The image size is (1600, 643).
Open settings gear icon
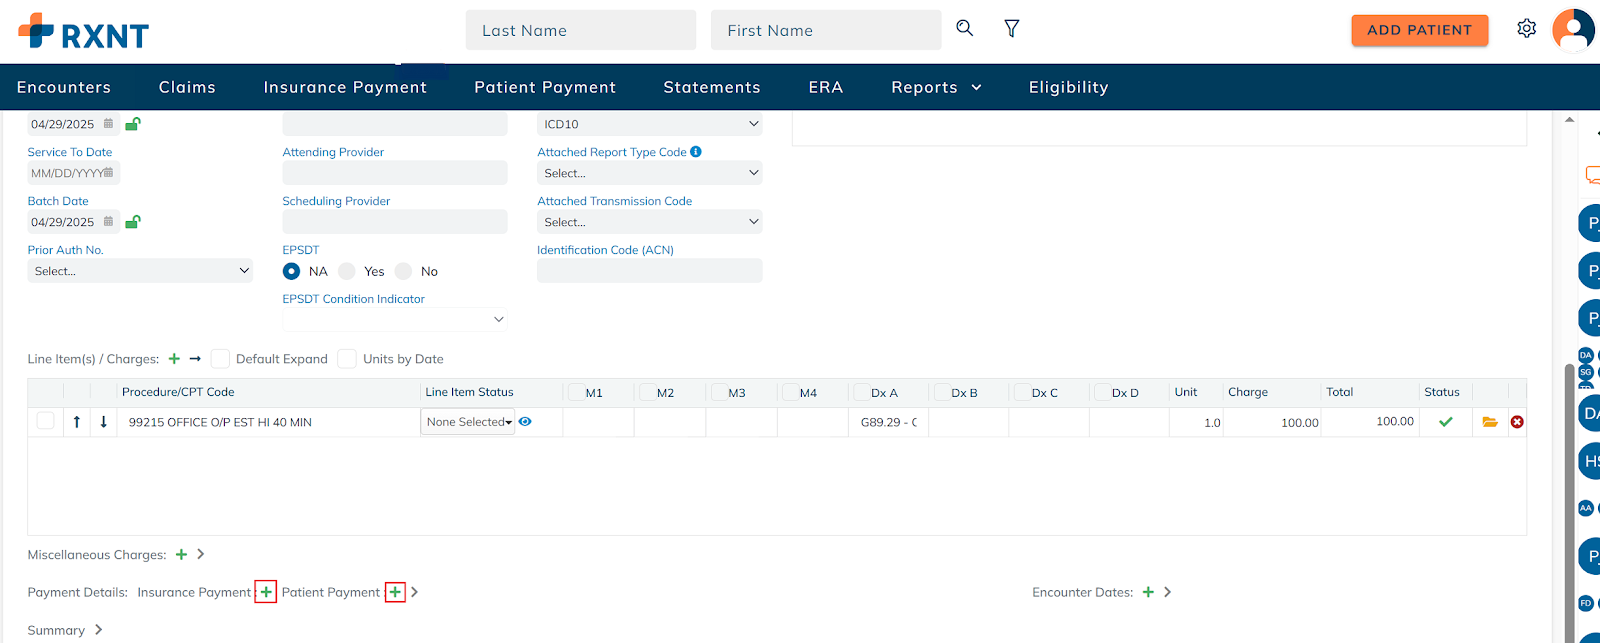1526,29
